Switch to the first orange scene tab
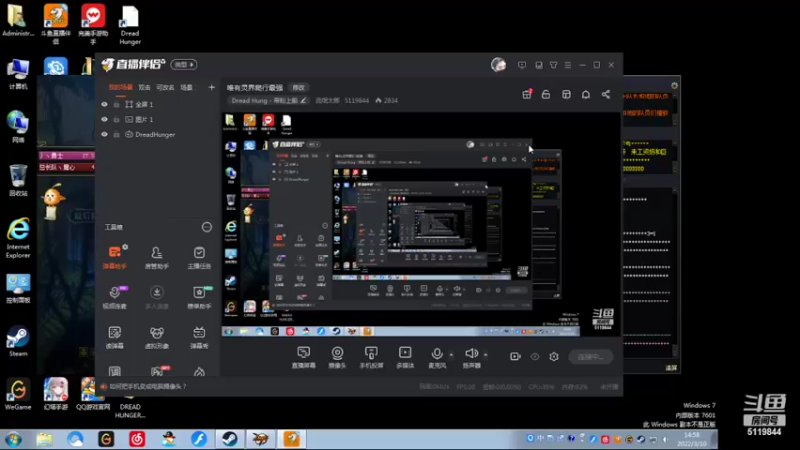800x450 pixels. (120, 88)
